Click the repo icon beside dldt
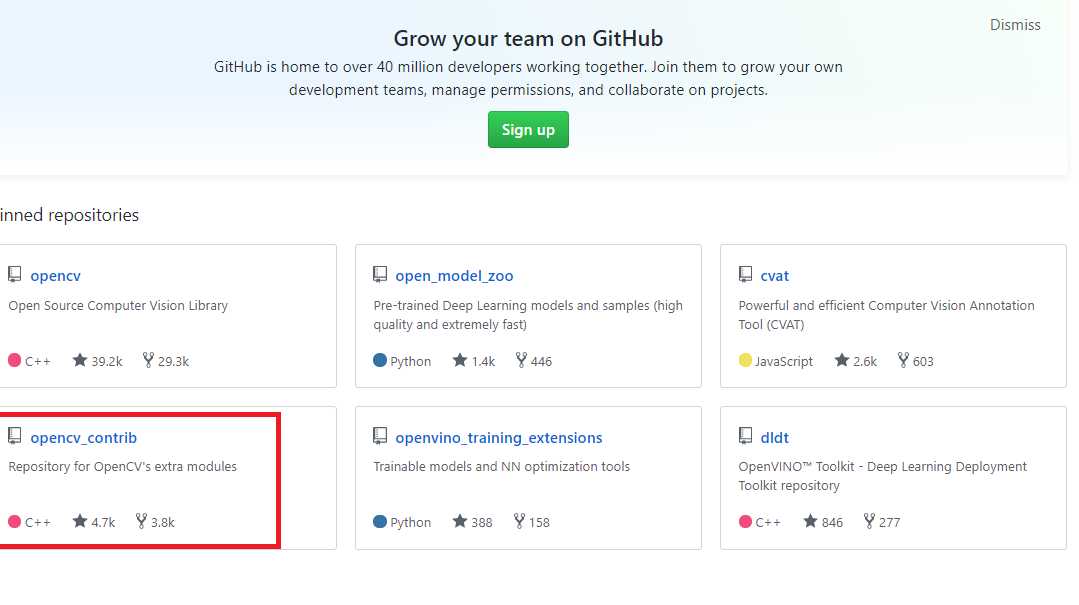 coord(745,436)
